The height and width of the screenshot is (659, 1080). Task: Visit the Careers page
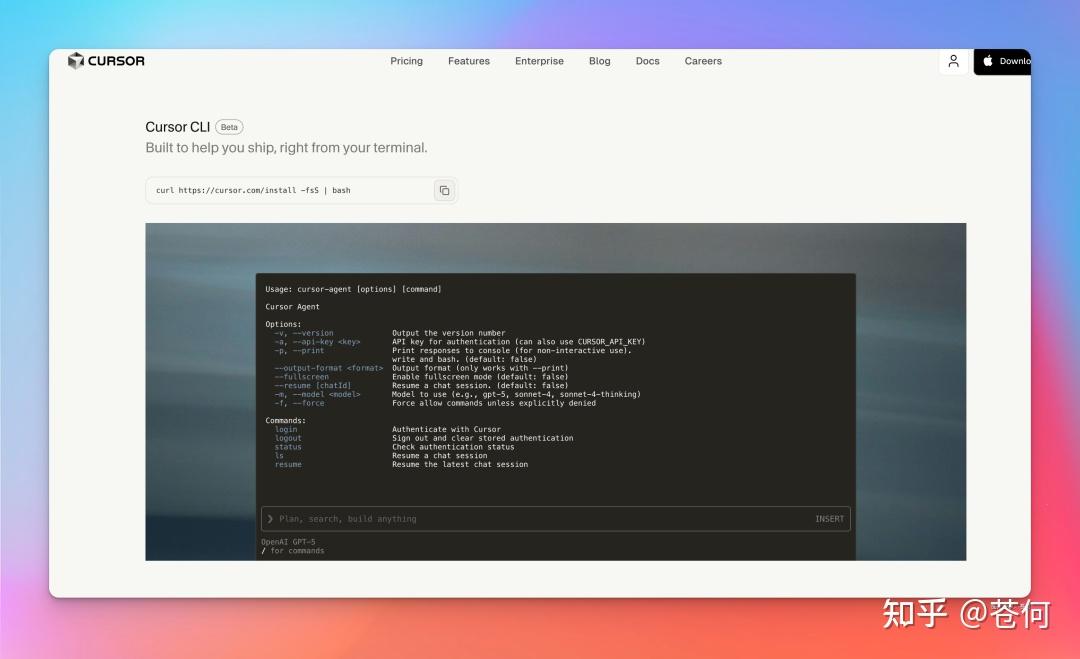pos(703,61)
